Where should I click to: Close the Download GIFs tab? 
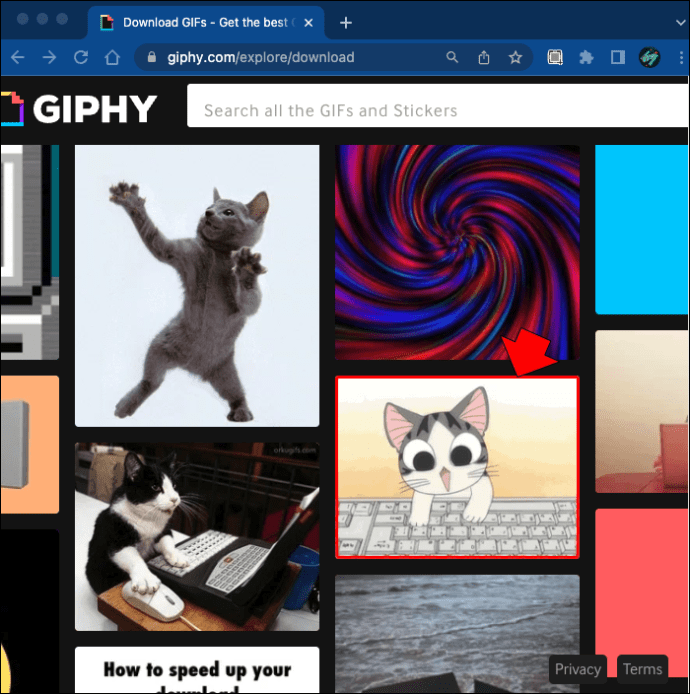click(308, 23)
